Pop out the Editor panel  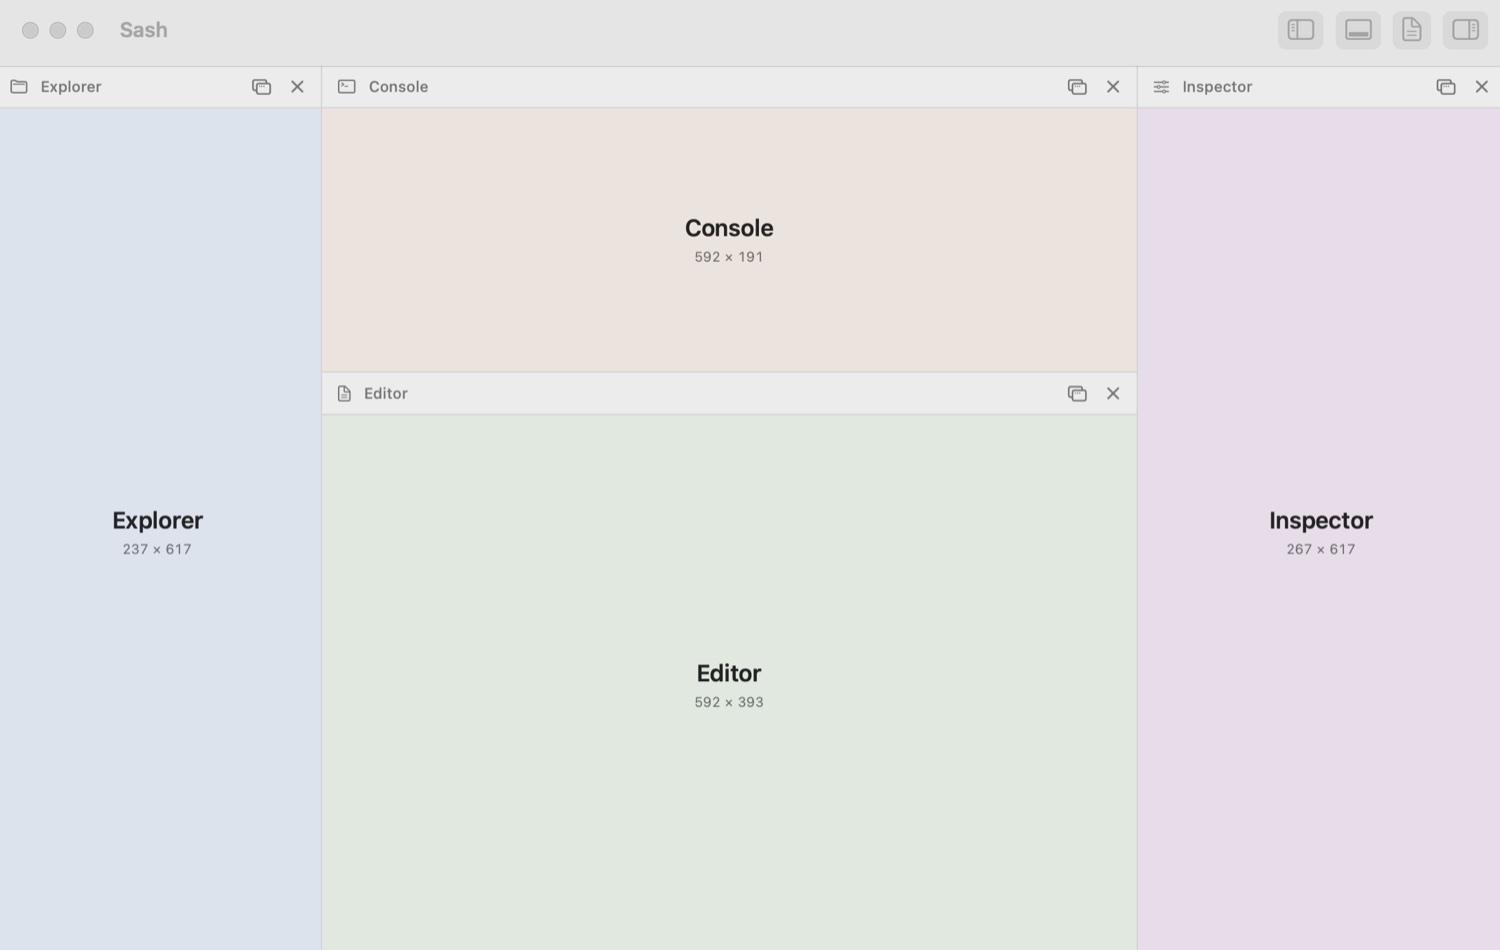coord(1077,394)
